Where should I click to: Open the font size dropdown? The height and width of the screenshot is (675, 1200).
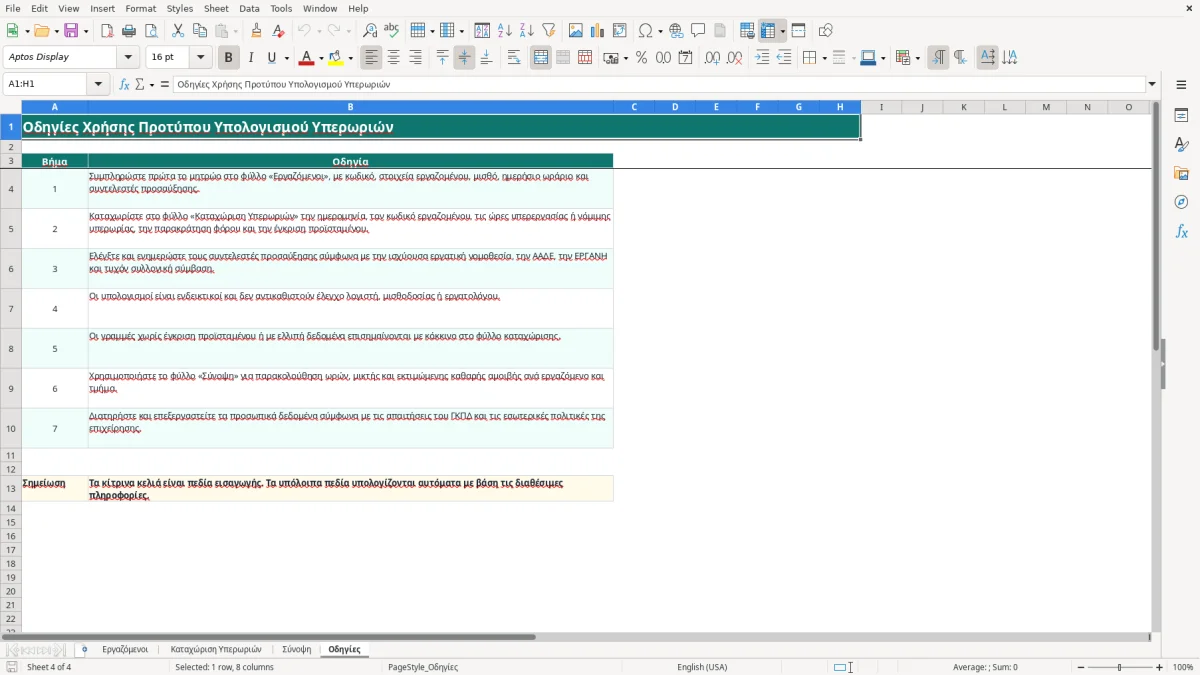(x=200, y=58)
